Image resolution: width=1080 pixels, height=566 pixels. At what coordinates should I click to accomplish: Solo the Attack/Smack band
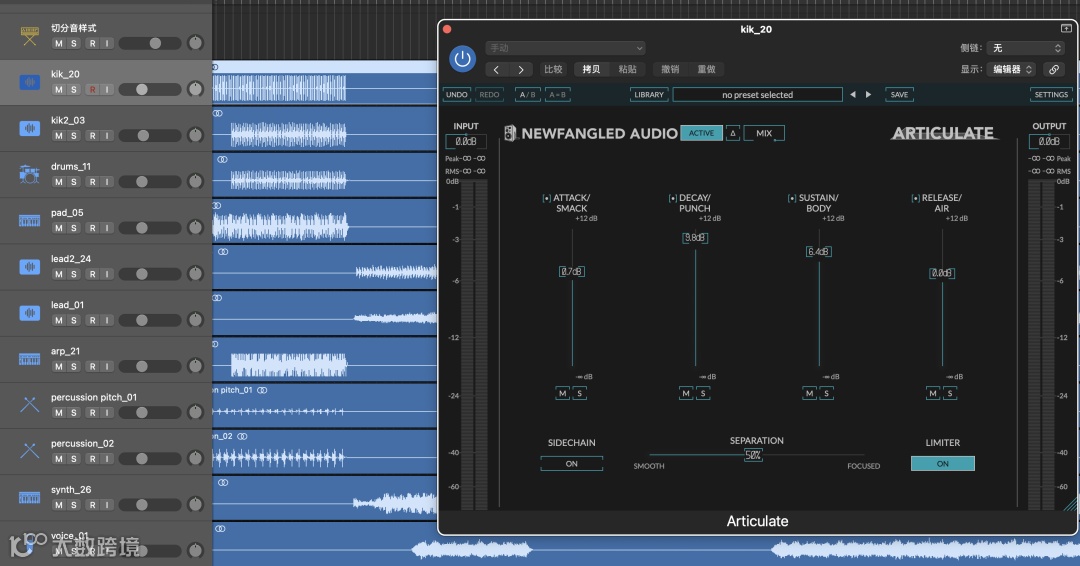point(580,394)
